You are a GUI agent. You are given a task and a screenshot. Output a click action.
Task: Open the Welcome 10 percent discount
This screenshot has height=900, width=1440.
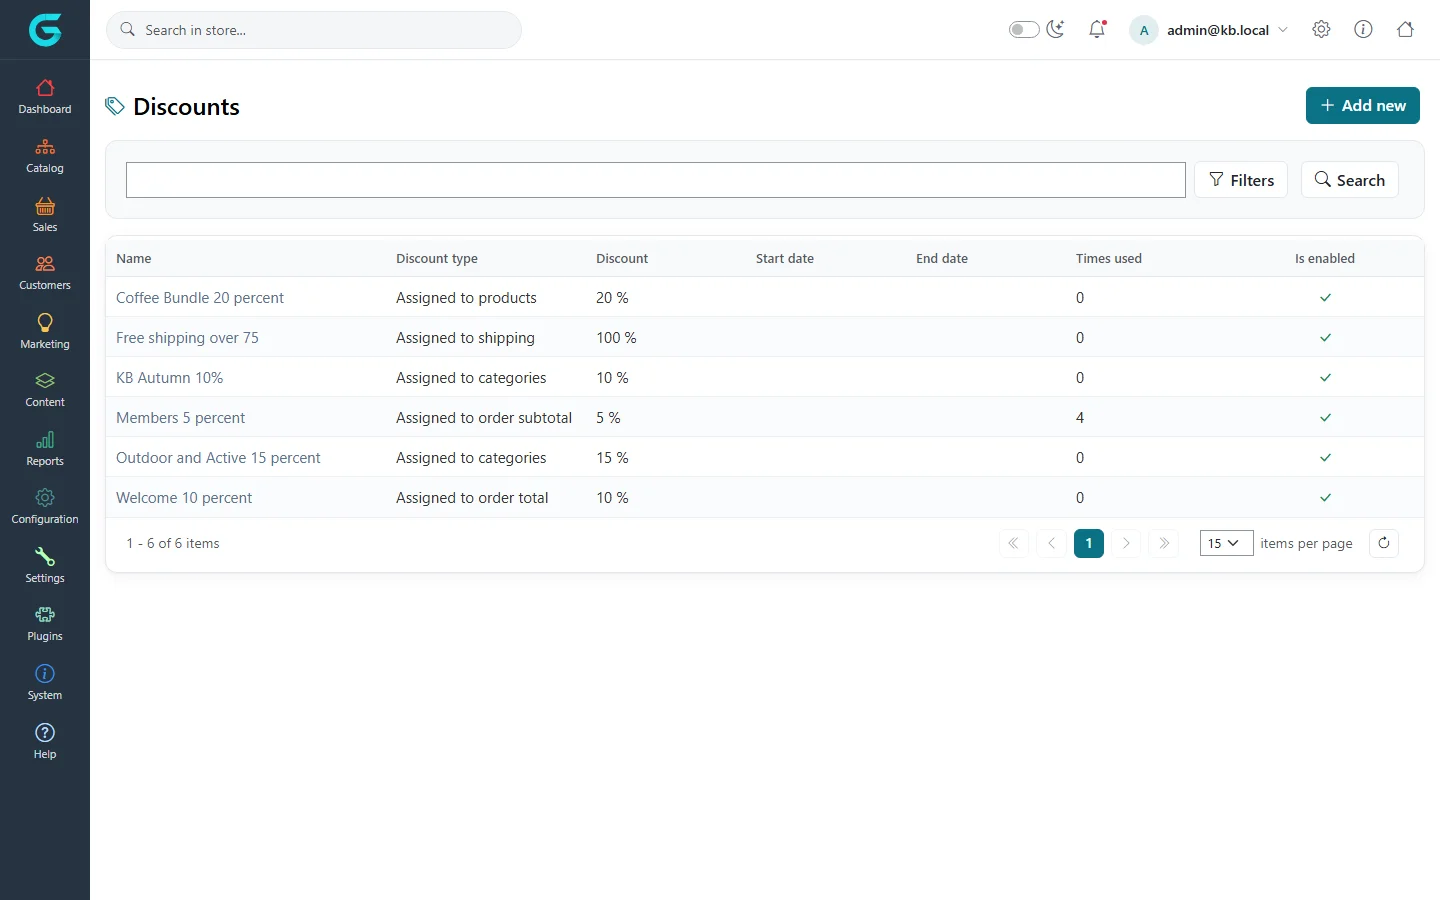pos(184,498)
